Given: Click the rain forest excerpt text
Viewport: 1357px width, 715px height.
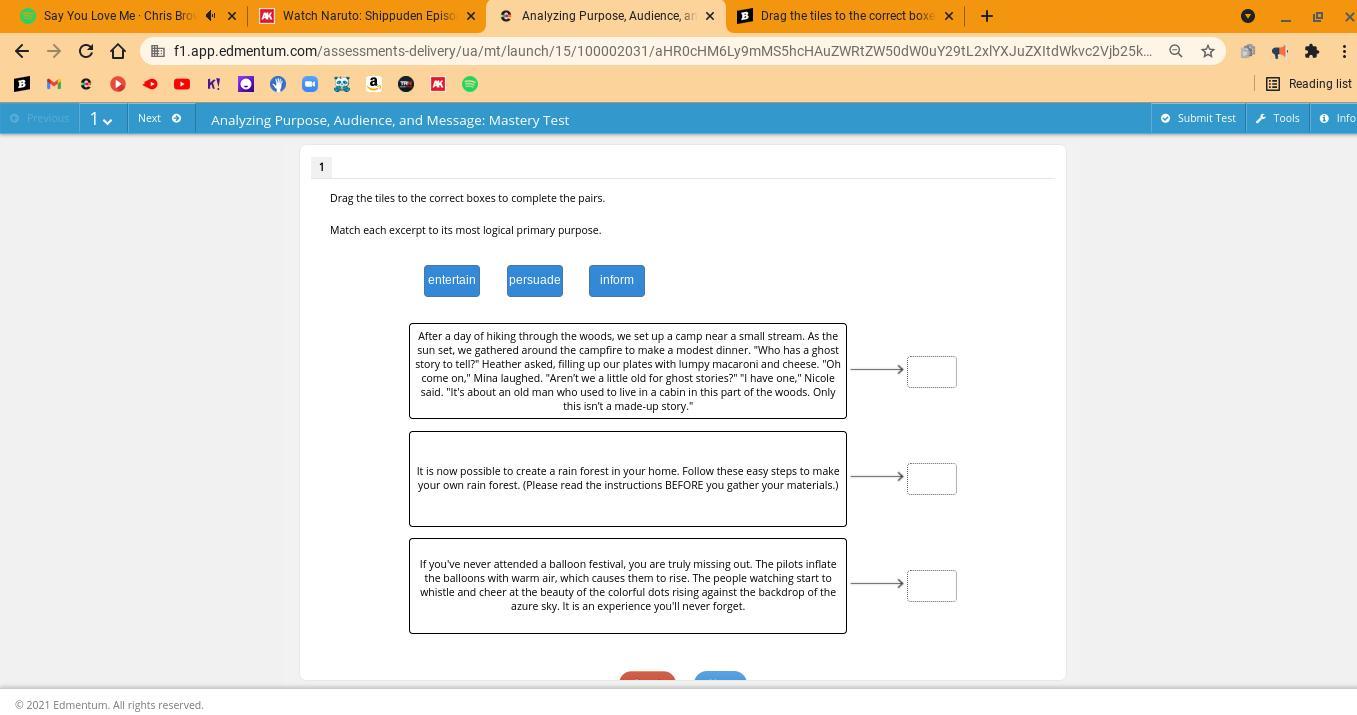Looking at the screenshot, I should [x=628, y=478].
